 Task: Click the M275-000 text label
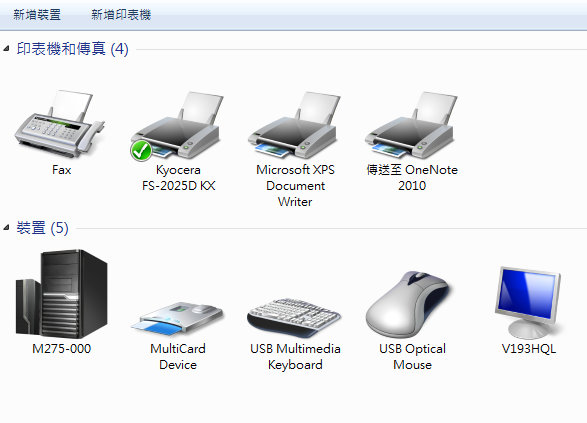tap(61, 349)
